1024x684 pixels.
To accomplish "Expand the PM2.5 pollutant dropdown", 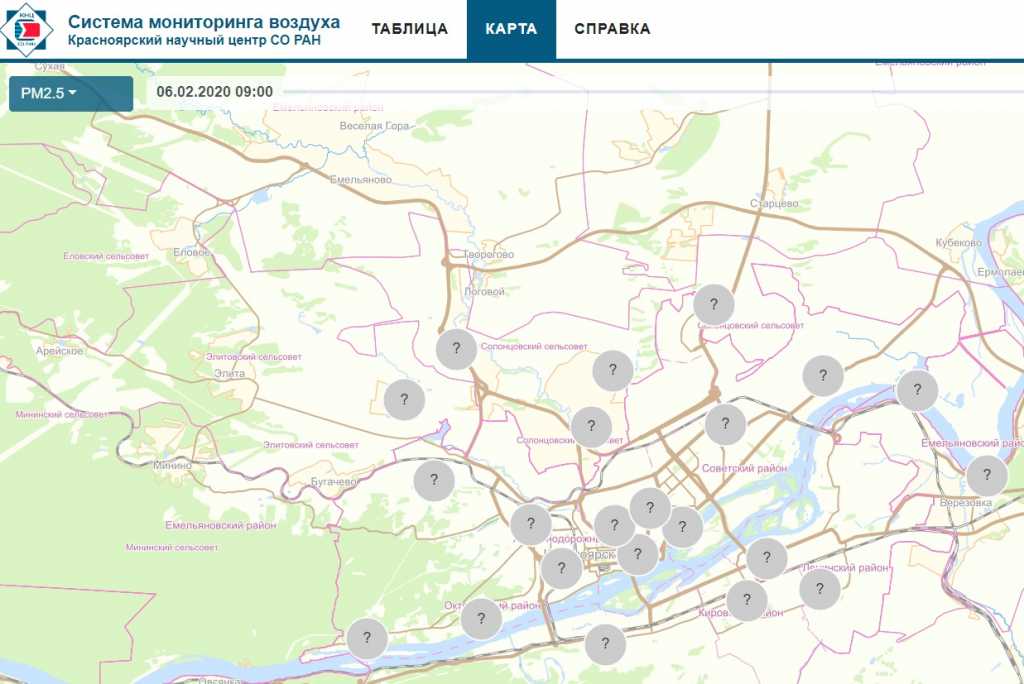I will (x=70, y=93).
